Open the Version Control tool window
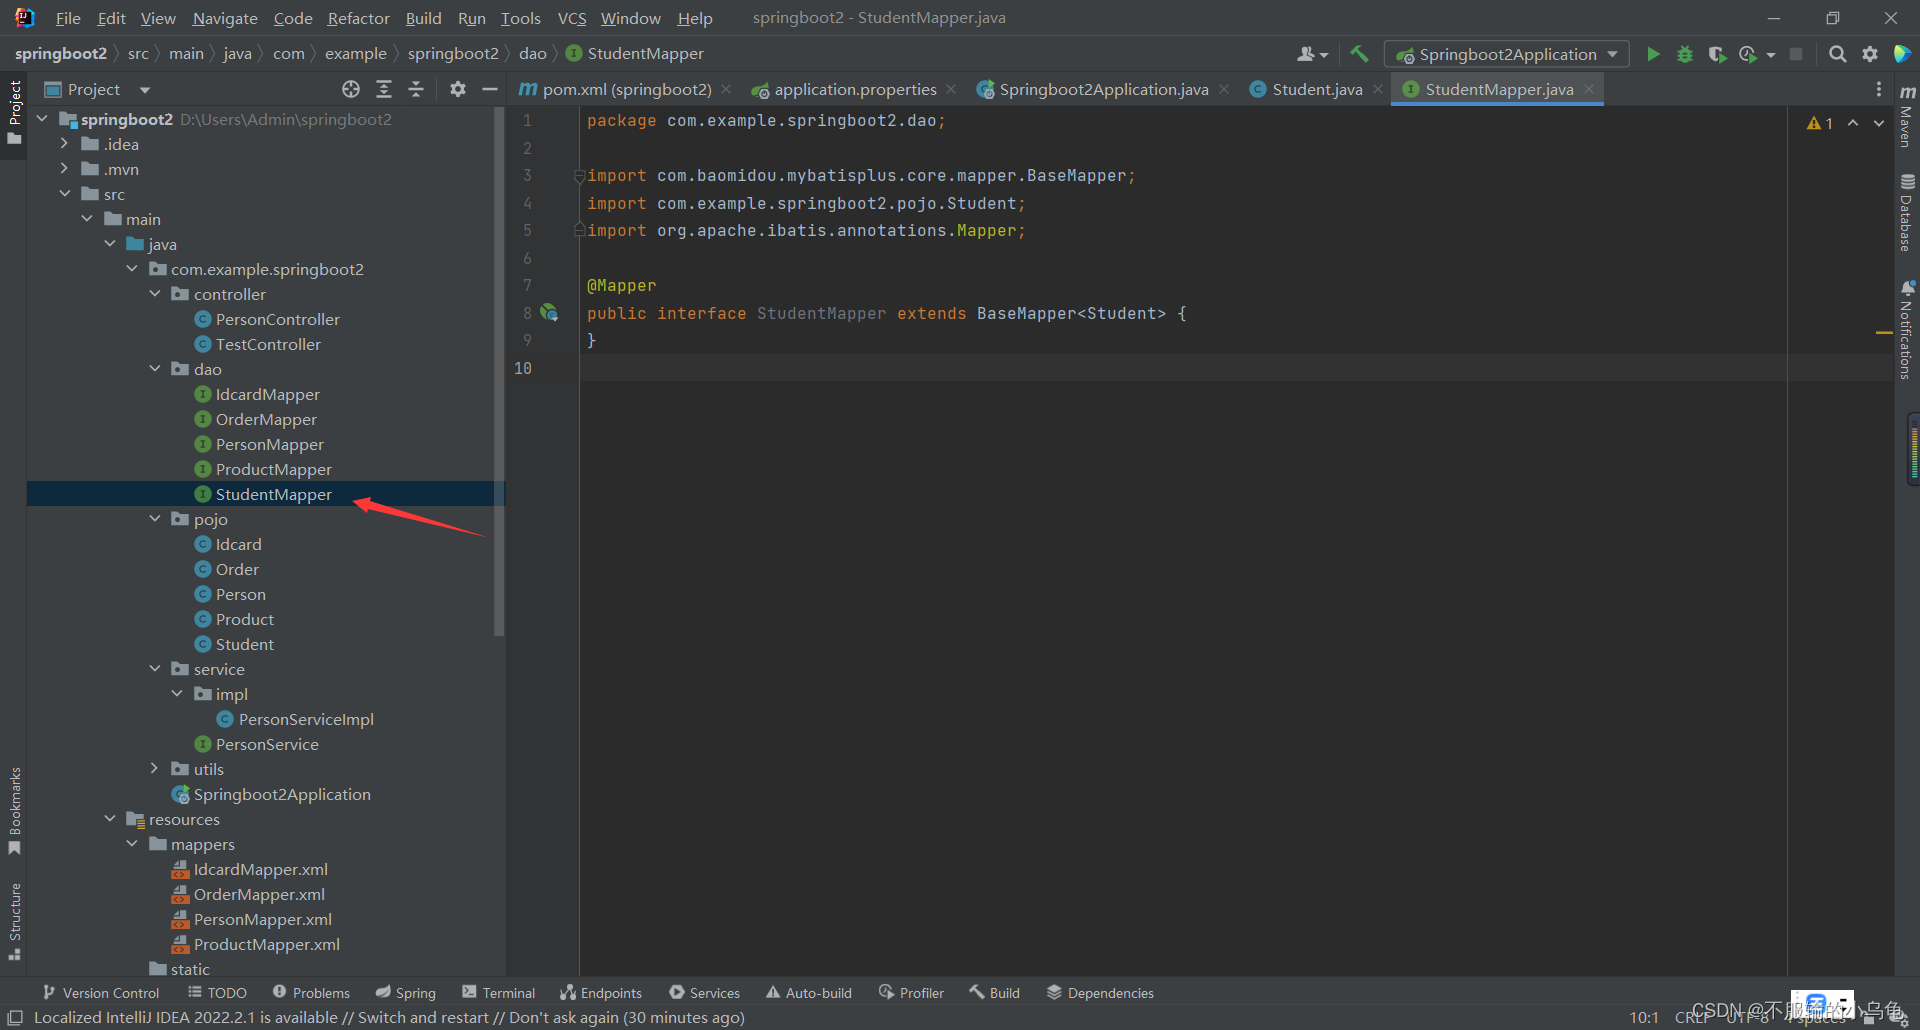 (101, 993)
